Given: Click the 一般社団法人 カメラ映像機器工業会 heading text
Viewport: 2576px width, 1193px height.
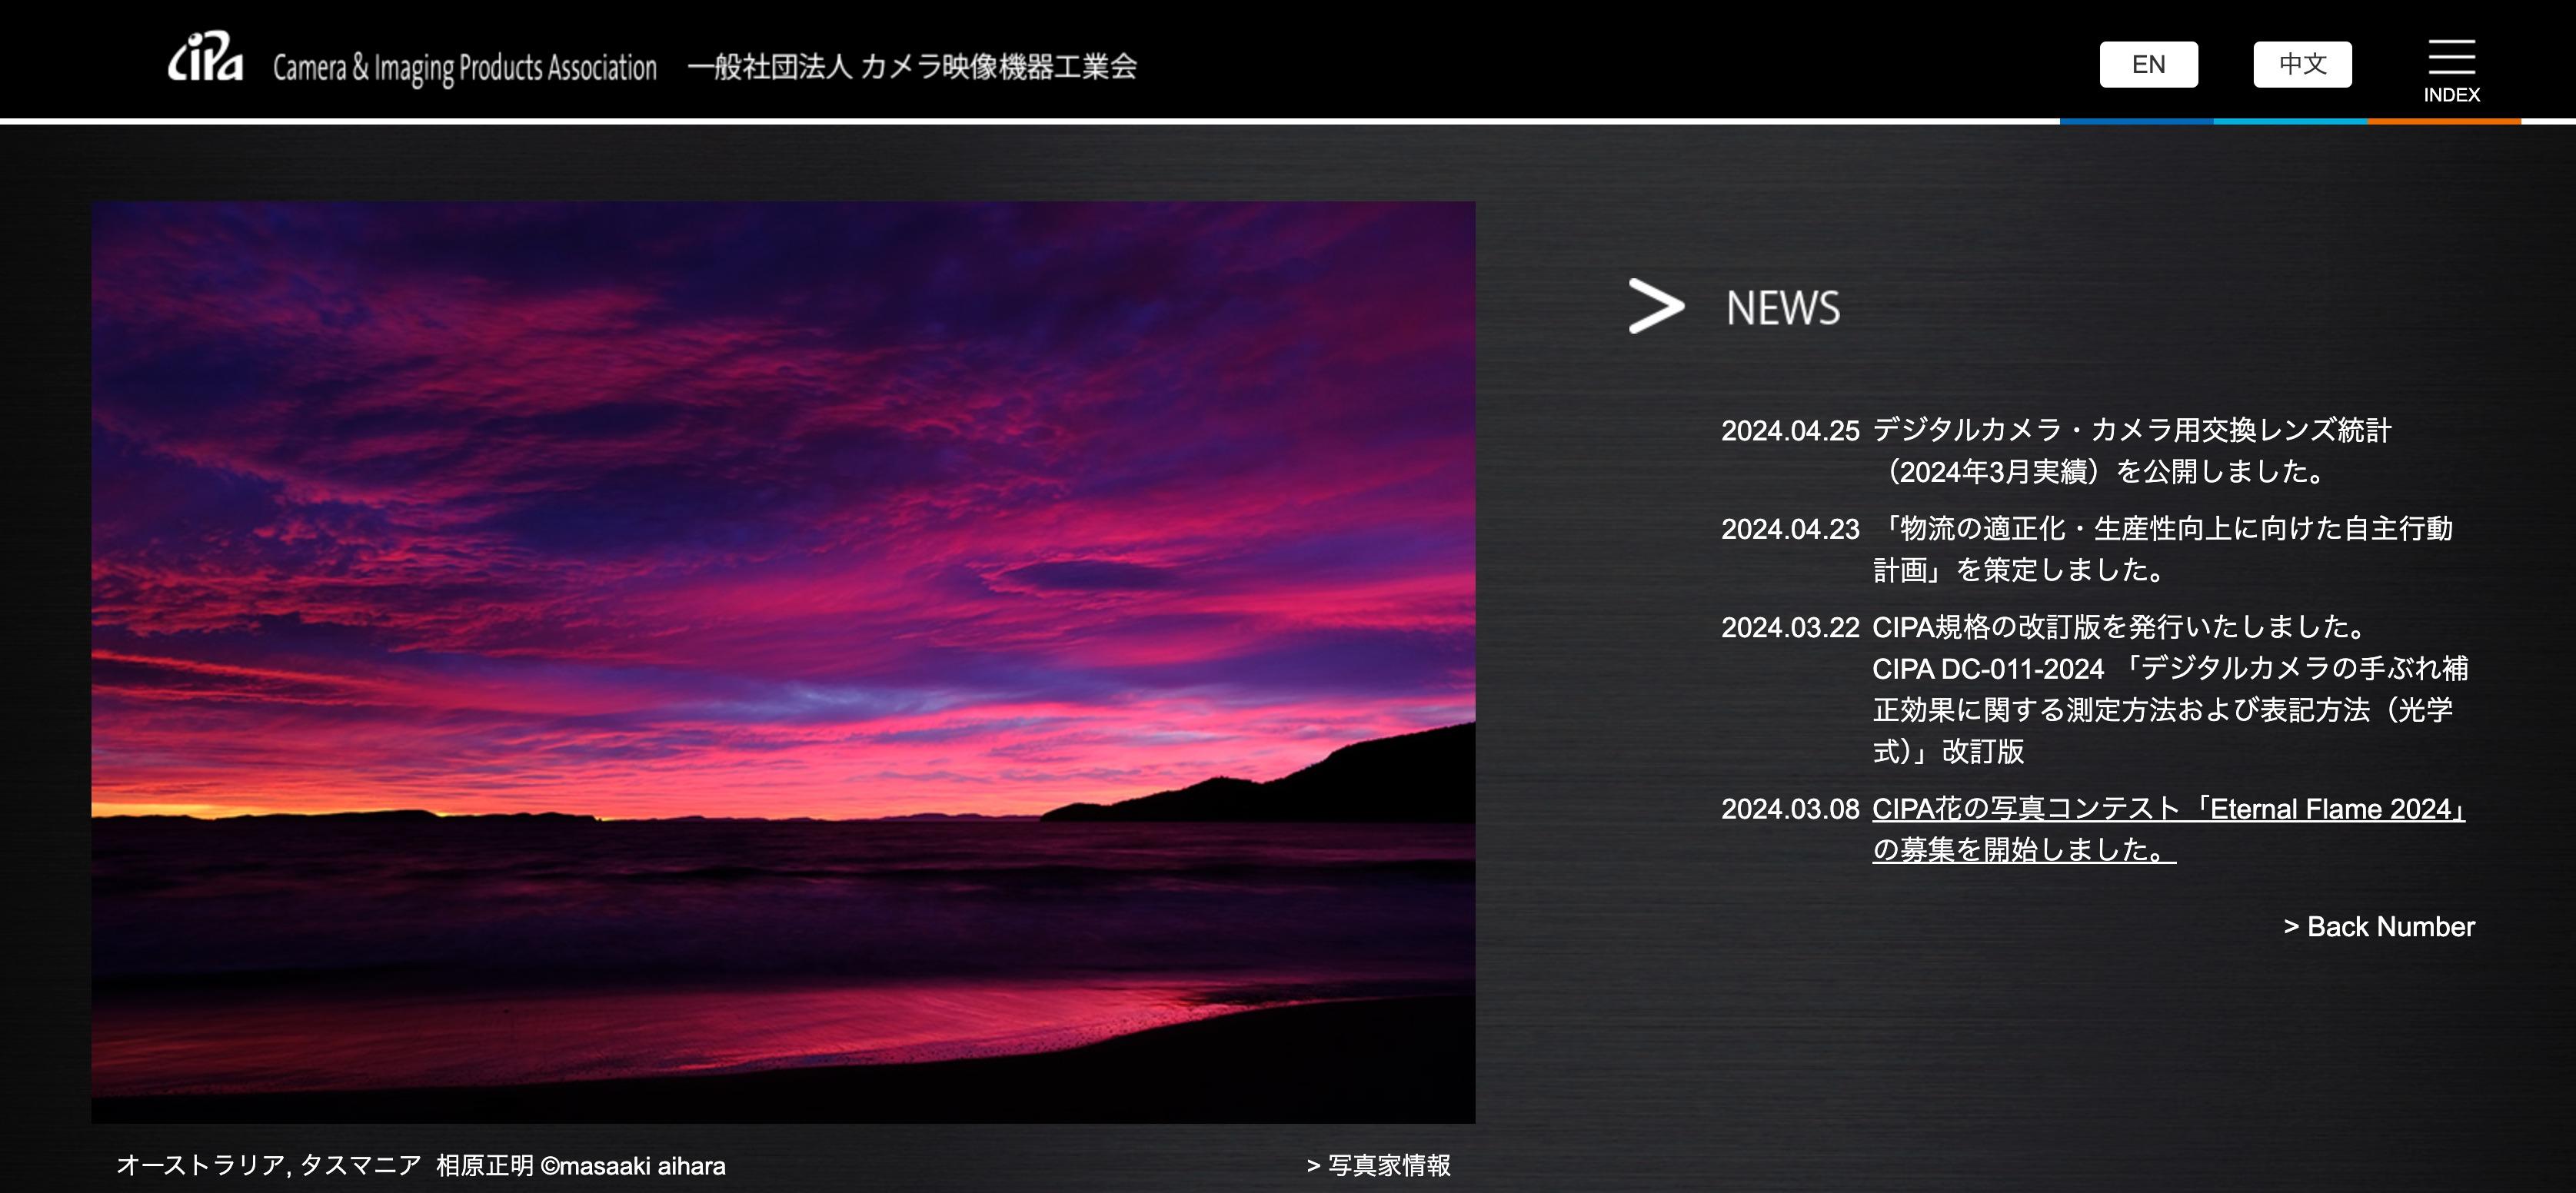Looking at the screenshot, I should pos(911,67).
